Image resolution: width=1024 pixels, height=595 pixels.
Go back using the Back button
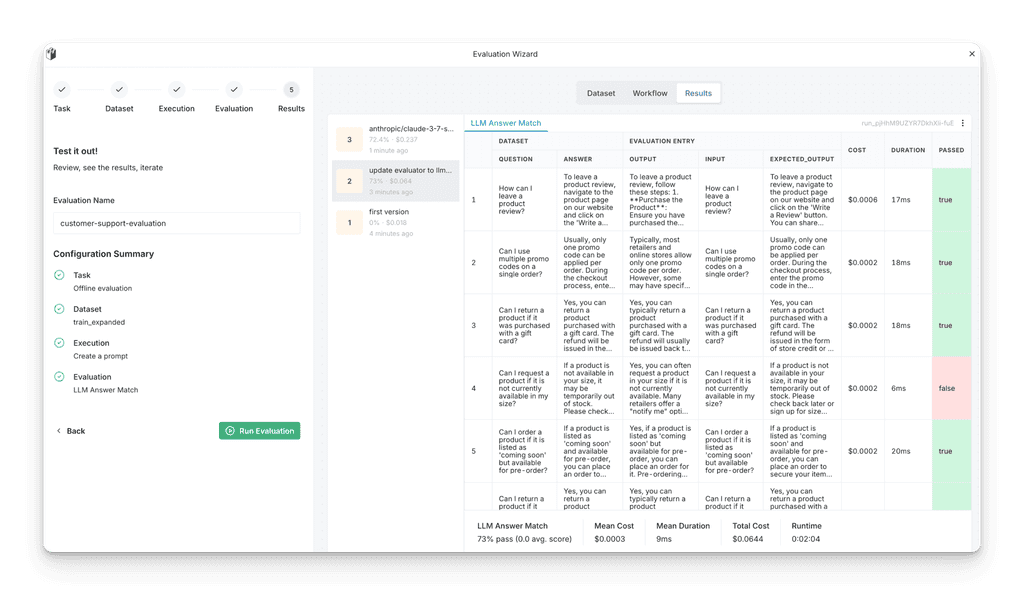70,431
